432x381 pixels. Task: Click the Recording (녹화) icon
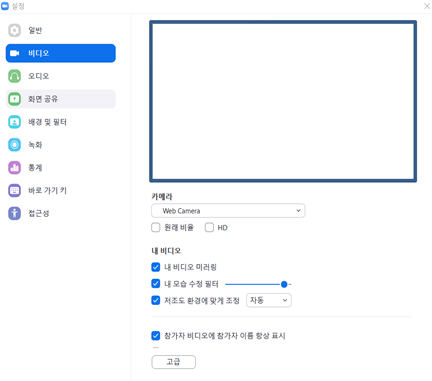[x=14, y=145]
